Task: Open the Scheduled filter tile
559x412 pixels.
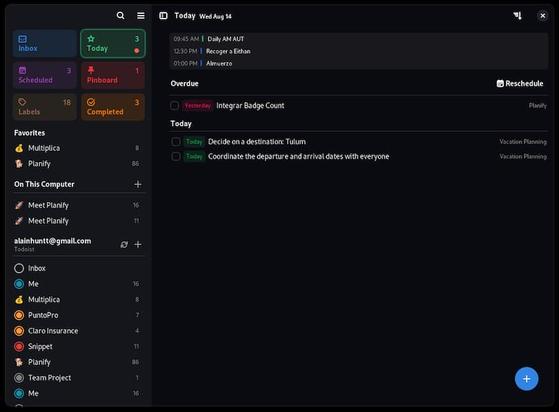Action: [x=45, y=75]
